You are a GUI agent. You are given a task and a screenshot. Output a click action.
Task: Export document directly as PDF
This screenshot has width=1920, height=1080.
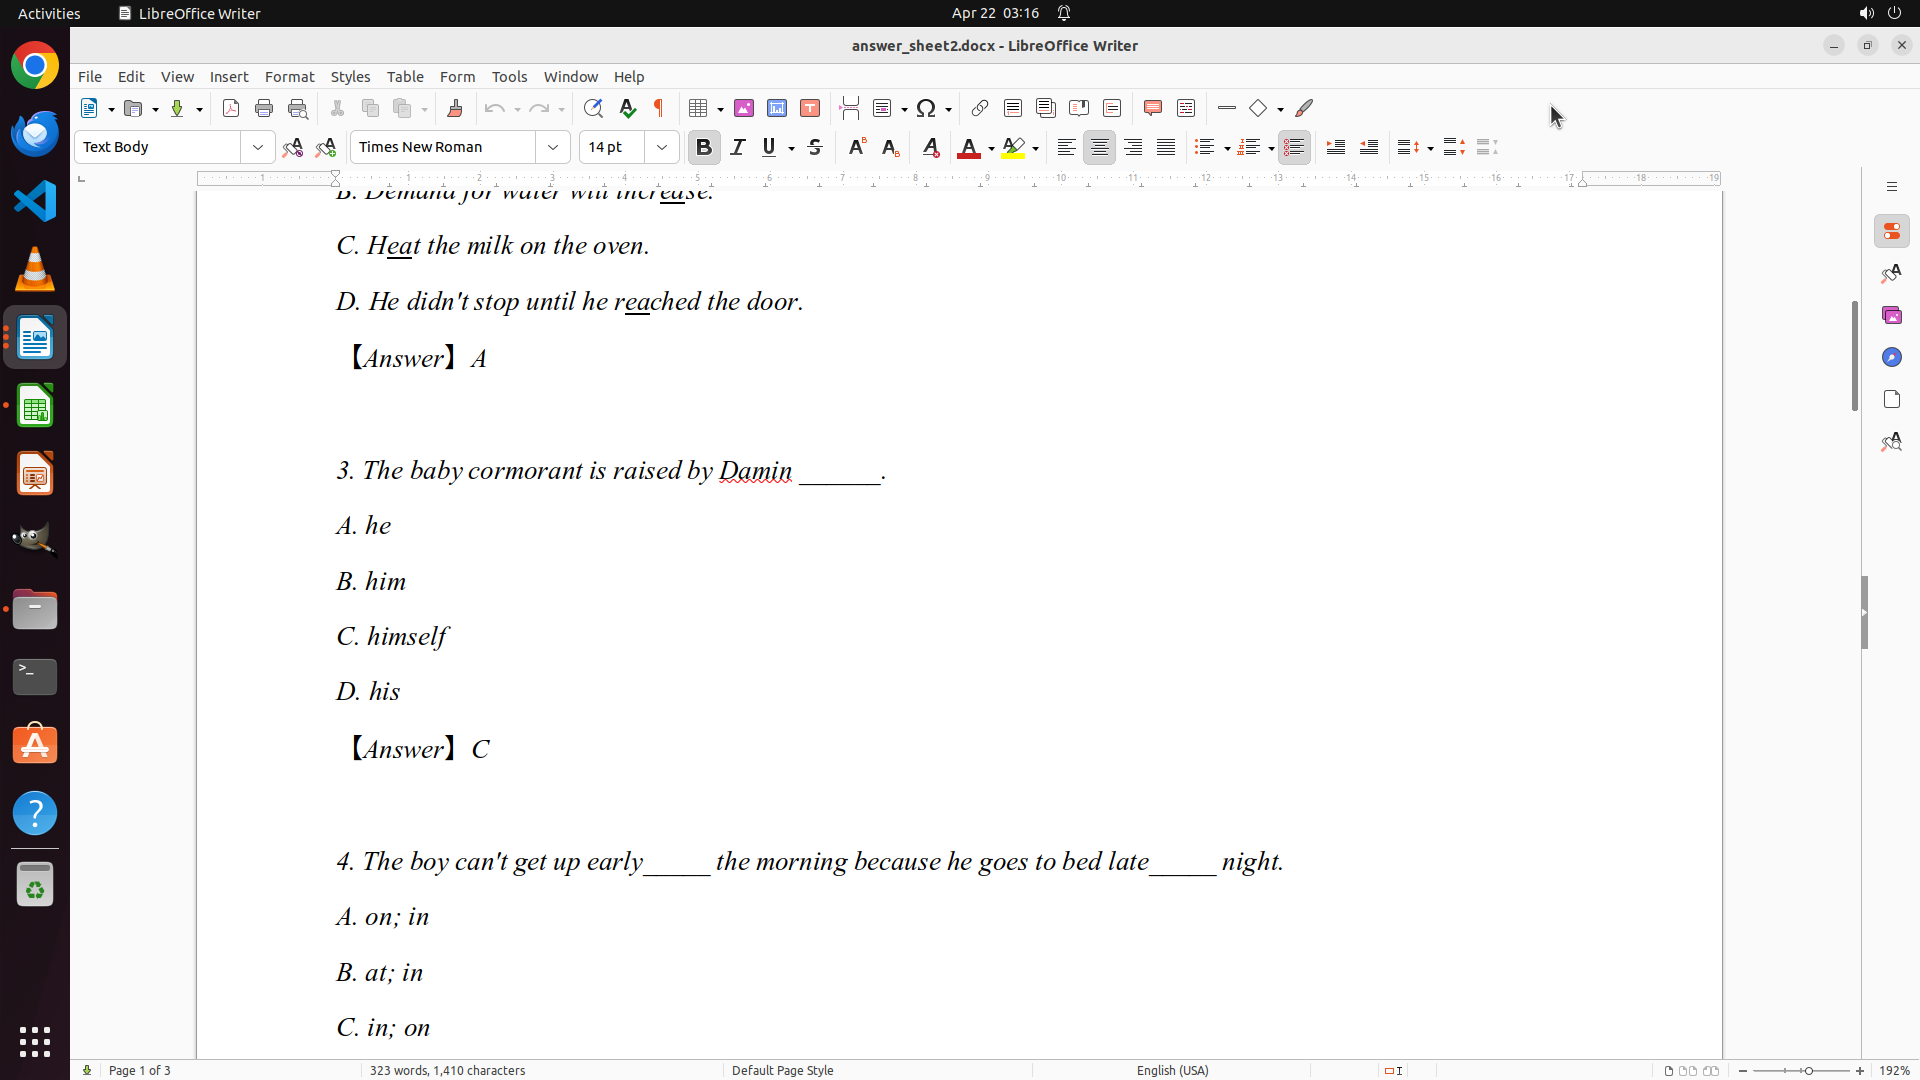pos(231,108)
